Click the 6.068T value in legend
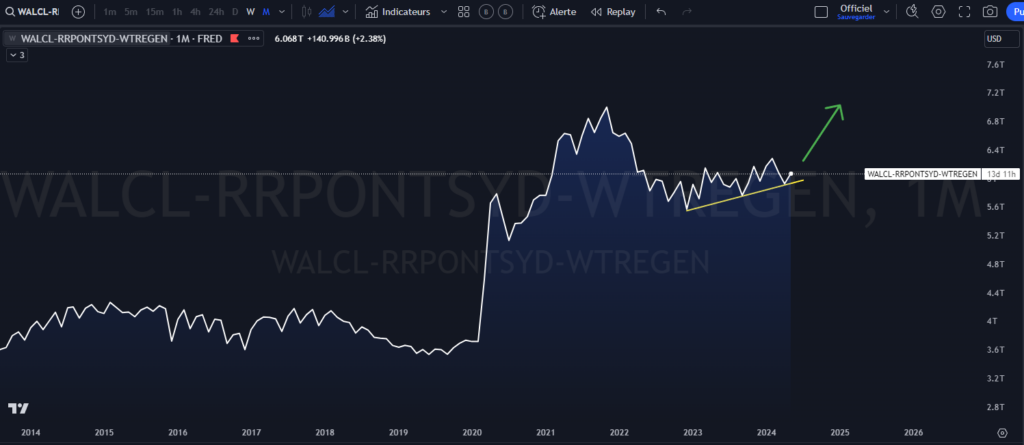1024x445 pixels. [x=288, y=39]
